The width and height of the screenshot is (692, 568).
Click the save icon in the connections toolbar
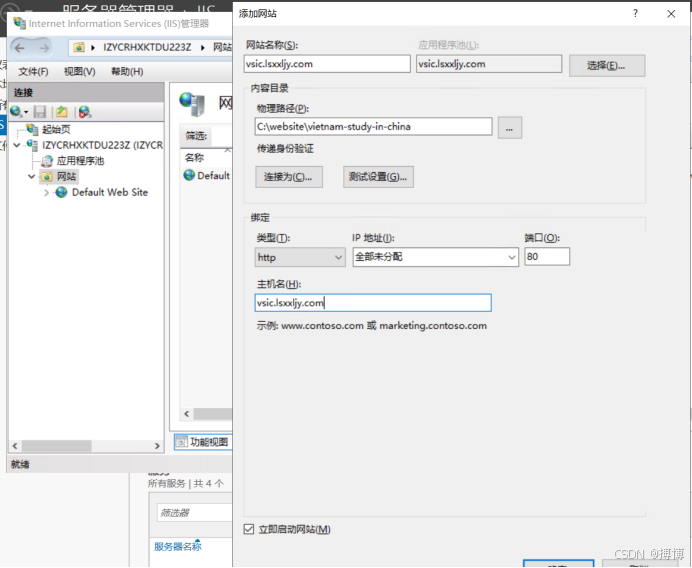[x=40, y=112]
